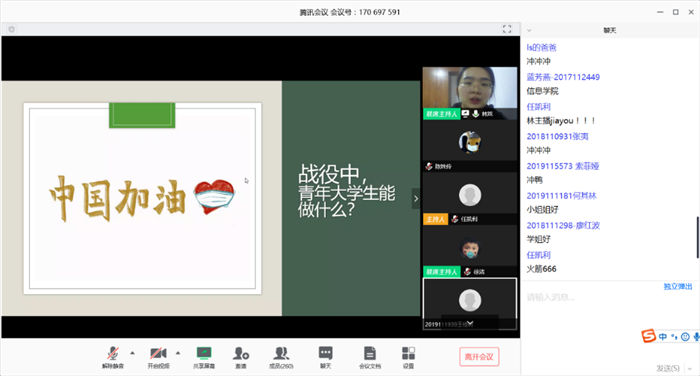Leave meeting via 离开会议 button
Viewport: 700px width, 376px height.
pyautogui.click(x=479, y=357)
